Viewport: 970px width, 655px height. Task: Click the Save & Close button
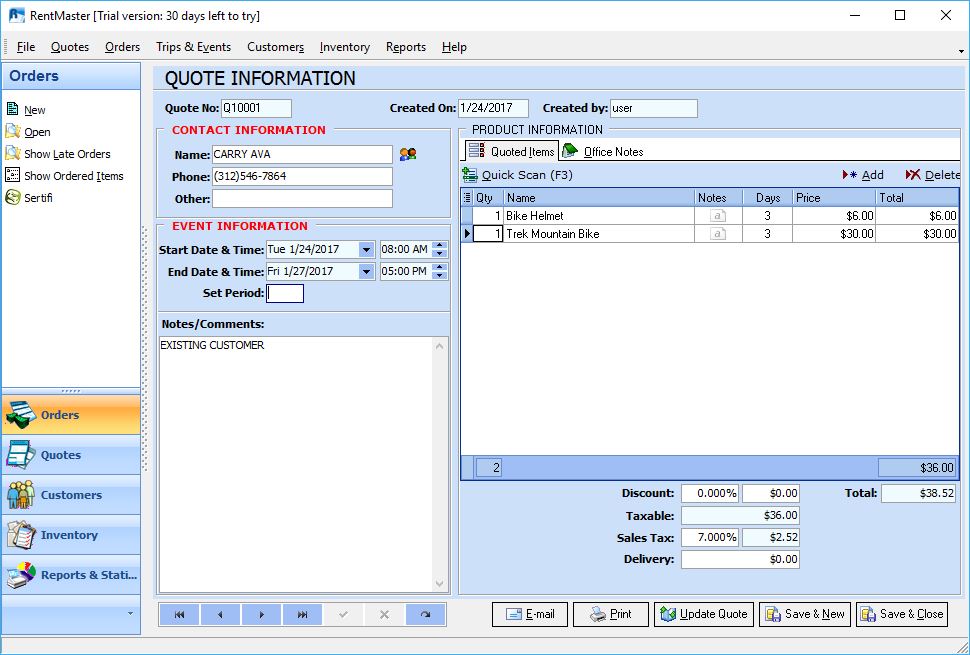901,614
